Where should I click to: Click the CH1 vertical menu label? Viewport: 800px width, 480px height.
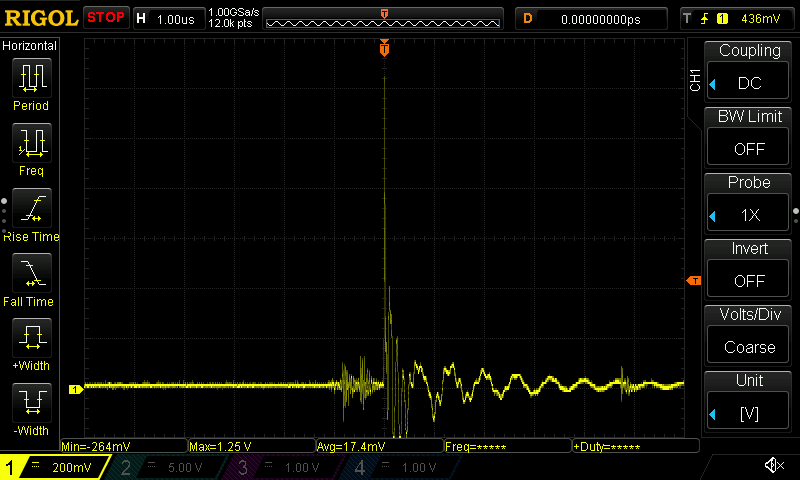[x=695, y=80]
